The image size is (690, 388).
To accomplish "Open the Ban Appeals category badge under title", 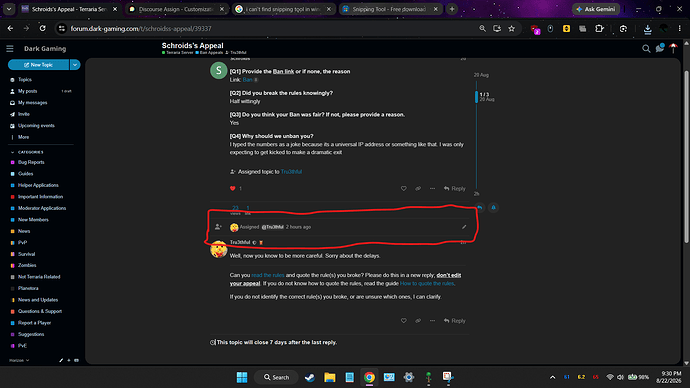I will point(209,52).
